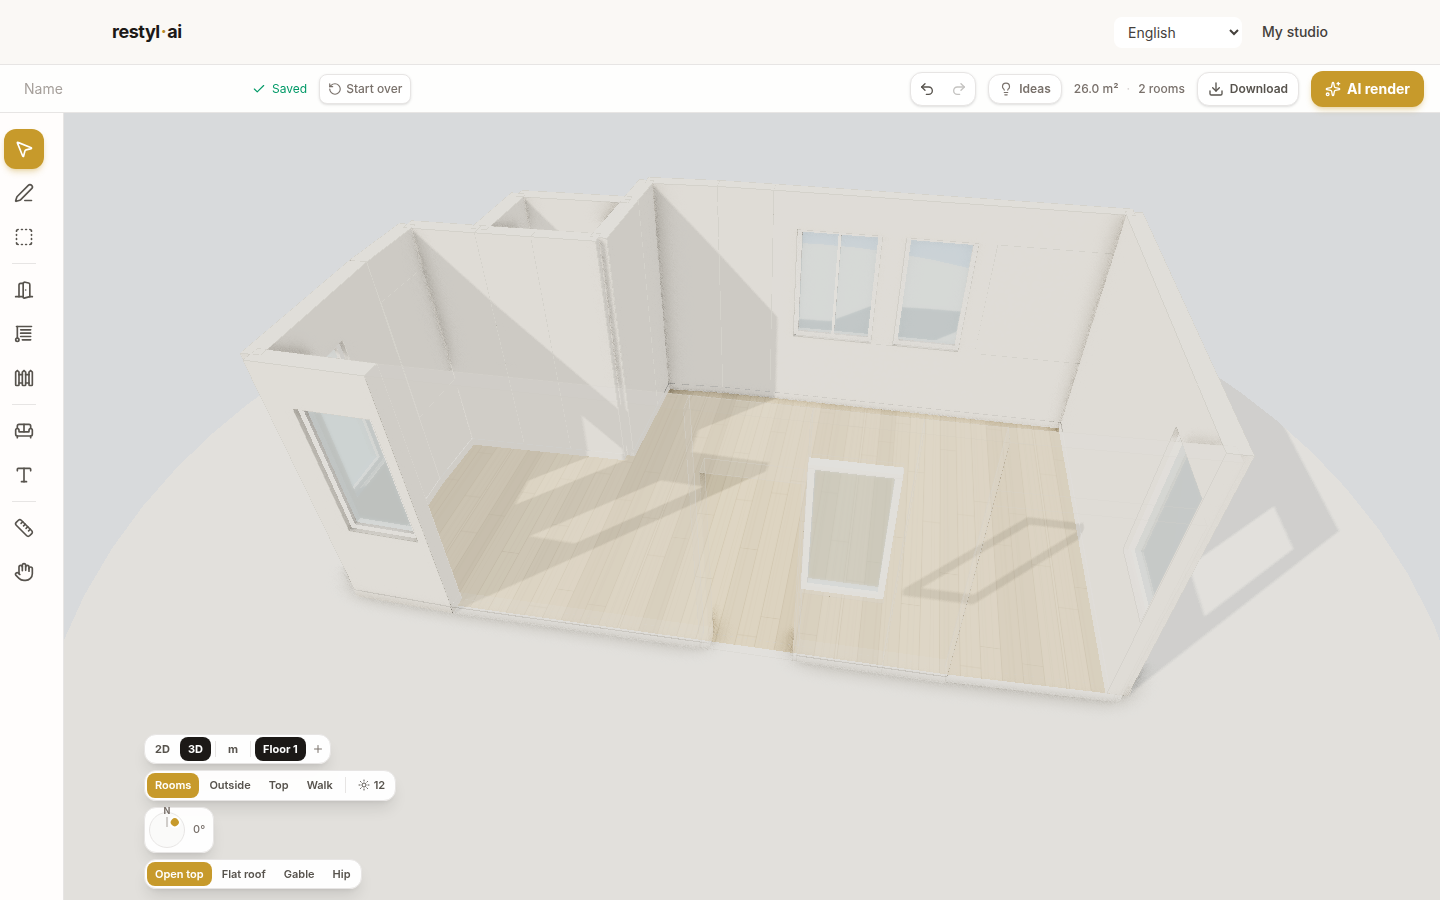Image resolution: width=1440 pixels, height=900 pixels.
Task: Select the door tool icon
Action: 24,290
